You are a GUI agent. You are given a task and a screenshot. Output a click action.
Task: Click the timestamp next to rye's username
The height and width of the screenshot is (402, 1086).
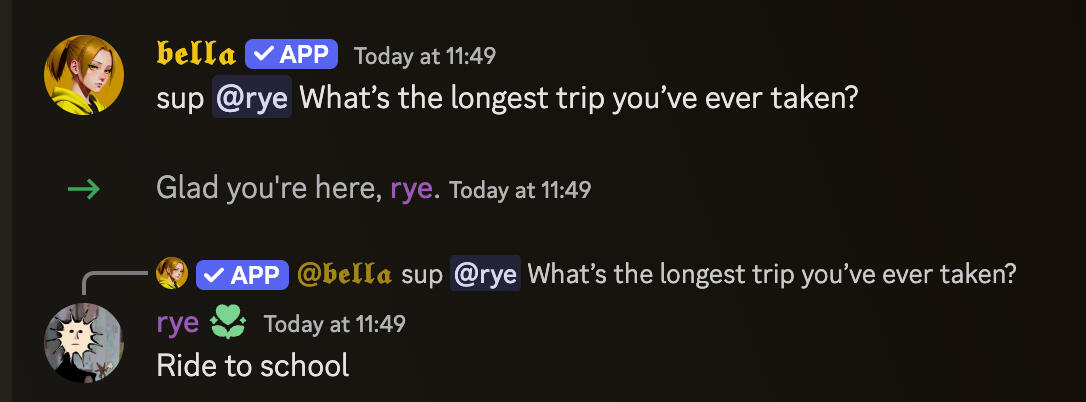tap(335, 324)
